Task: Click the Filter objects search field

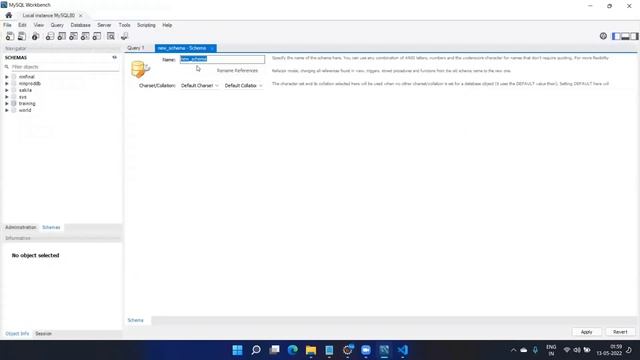Action: click(x=64, y=67)
